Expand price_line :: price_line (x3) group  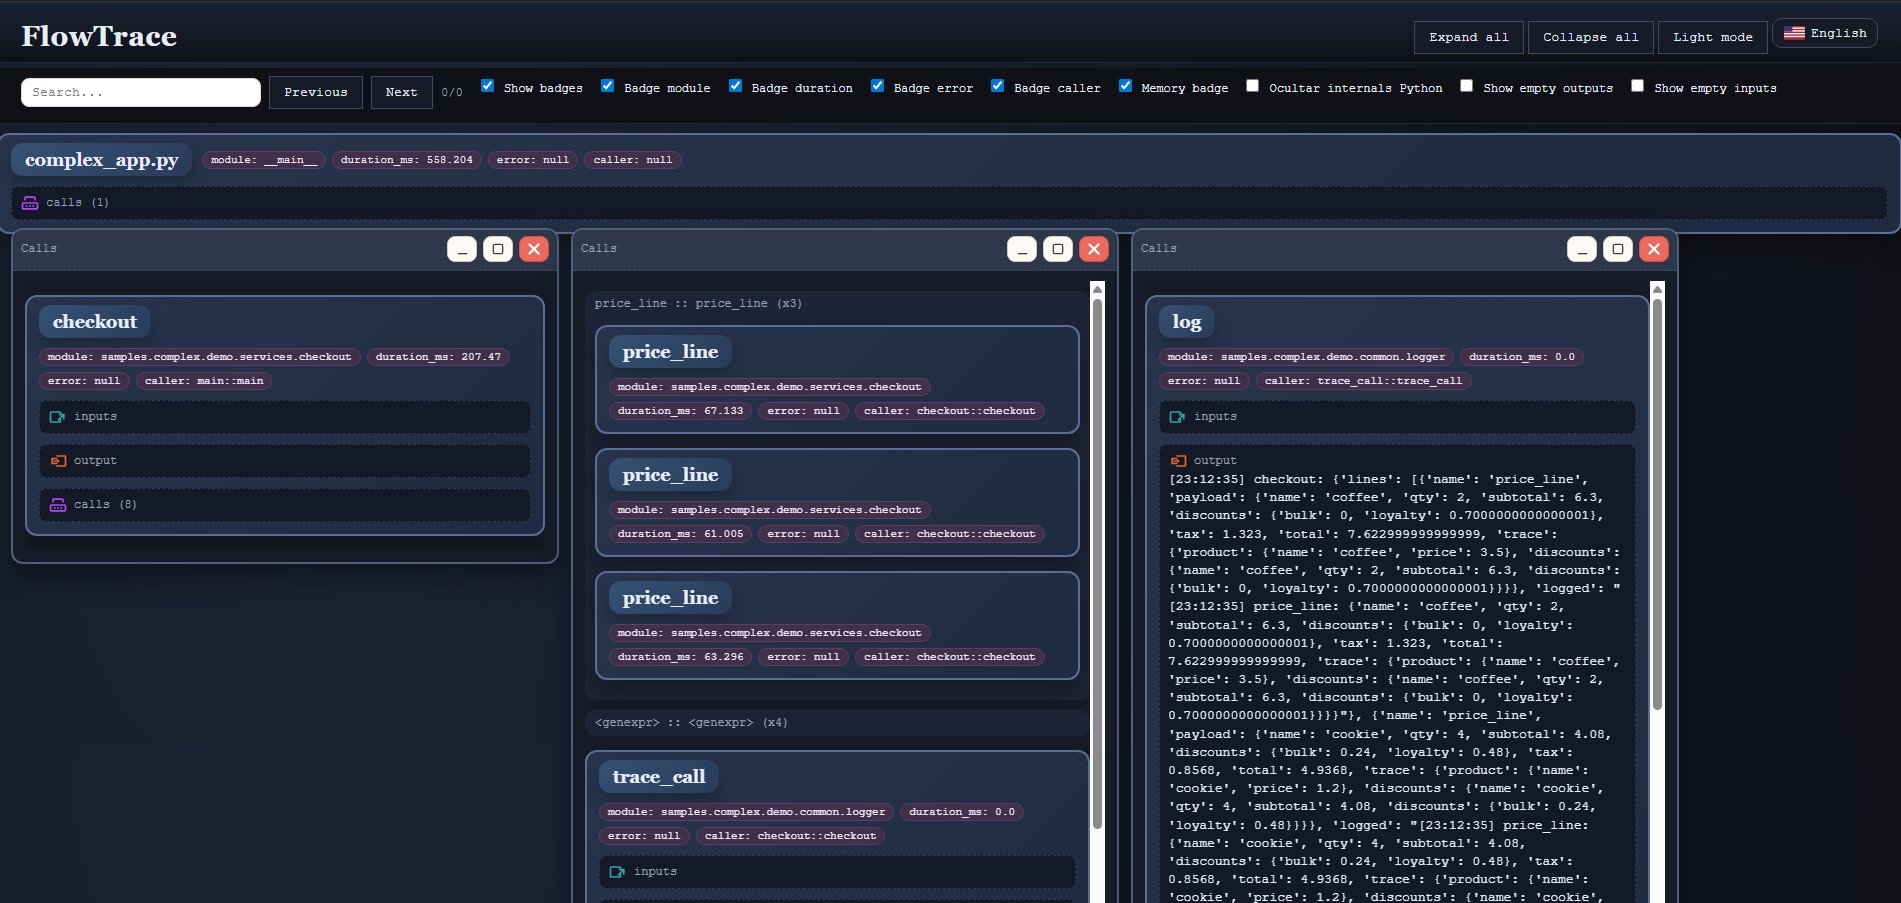698,304
